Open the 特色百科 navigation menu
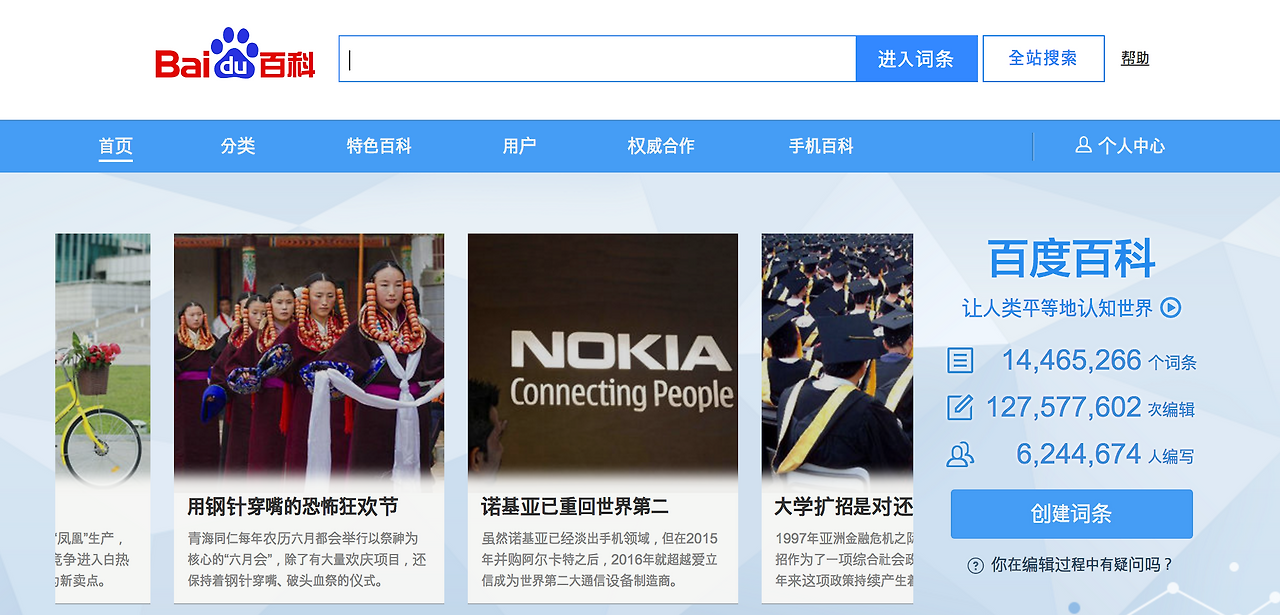 click(379, 146)
